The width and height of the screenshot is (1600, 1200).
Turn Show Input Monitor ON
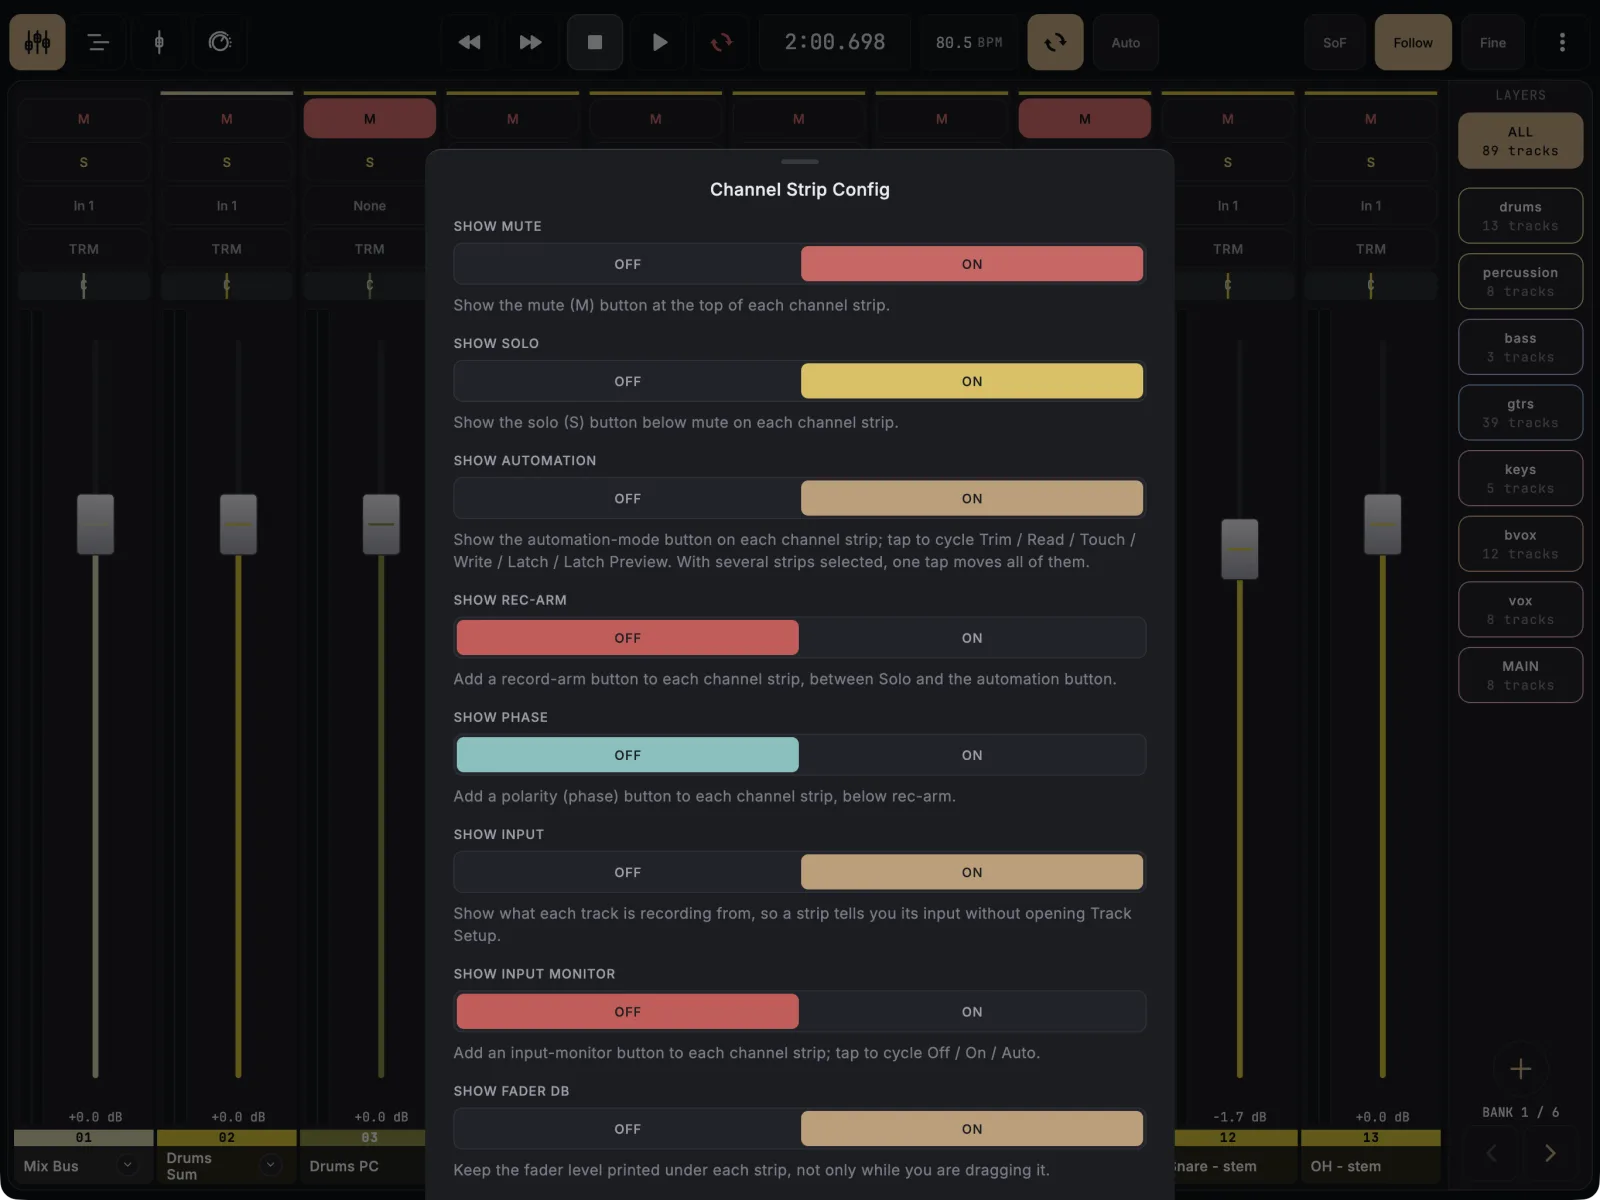pyautogui.click(x=972, y=1012)
